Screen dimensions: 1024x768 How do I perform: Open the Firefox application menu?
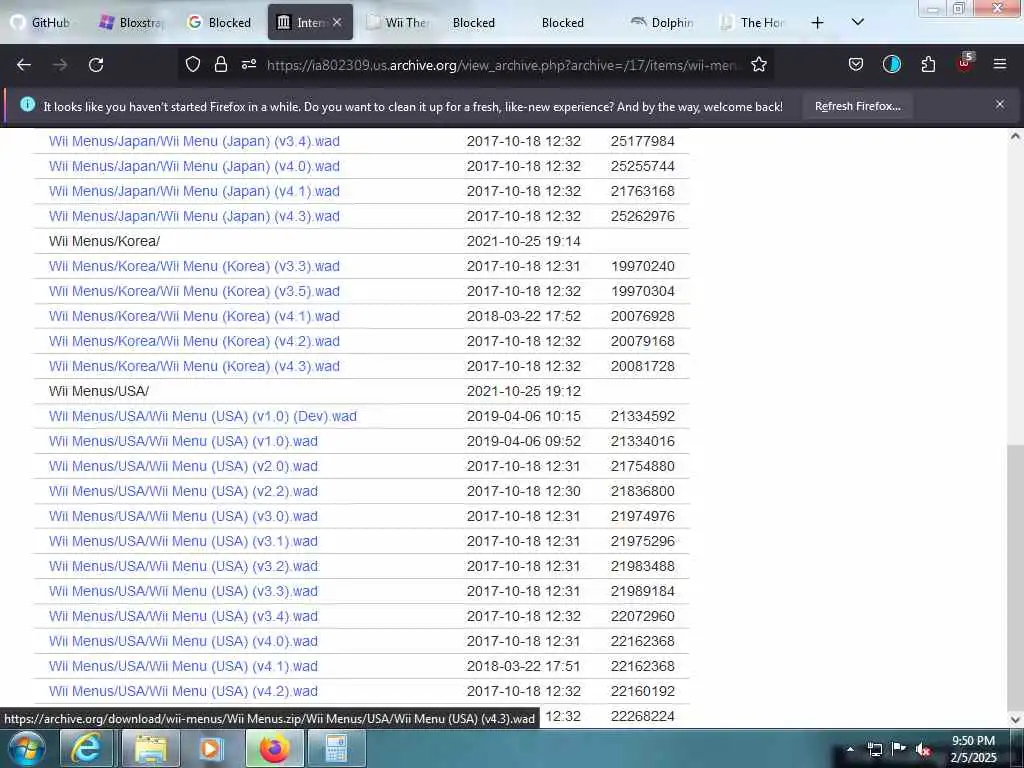pos(1000,64)
